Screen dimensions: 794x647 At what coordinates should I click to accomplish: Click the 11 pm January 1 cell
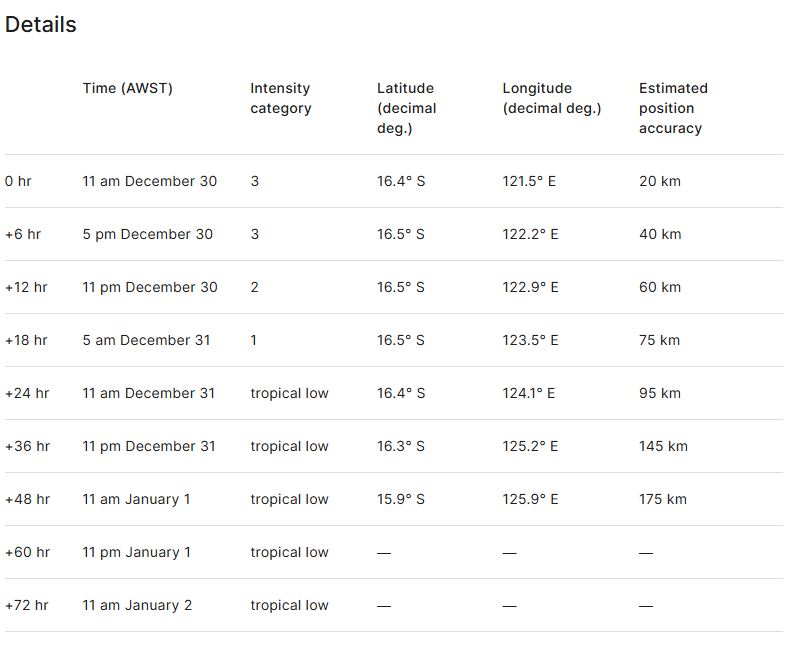[x=136, y=552]
